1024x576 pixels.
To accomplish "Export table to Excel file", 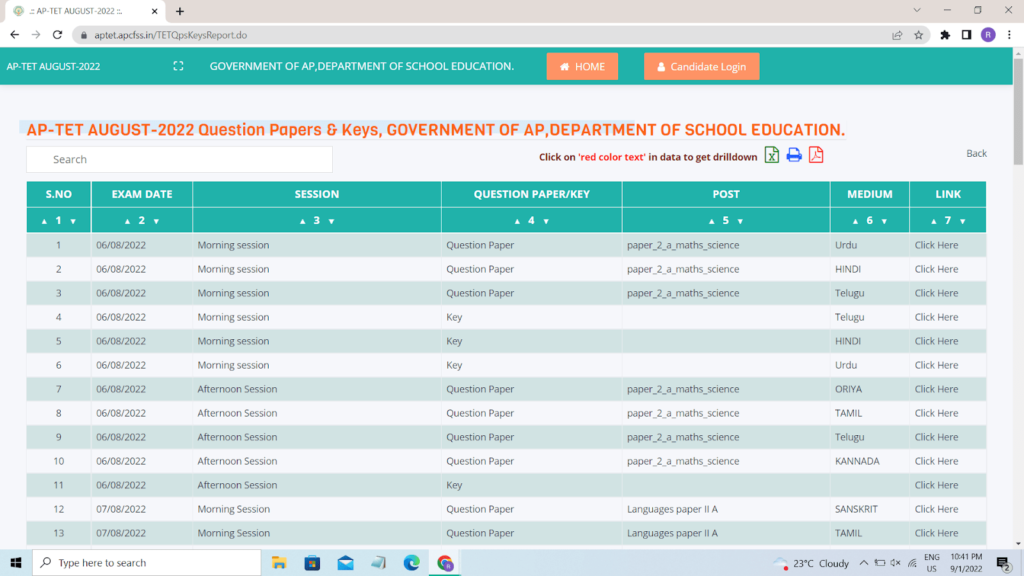I will [772, 155].
